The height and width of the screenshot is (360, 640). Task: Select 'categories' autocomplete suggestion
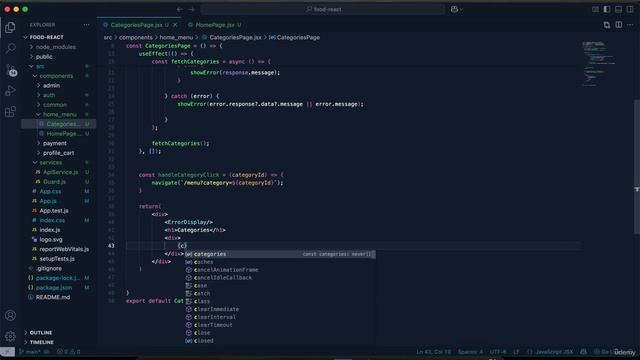pos(280,254)
